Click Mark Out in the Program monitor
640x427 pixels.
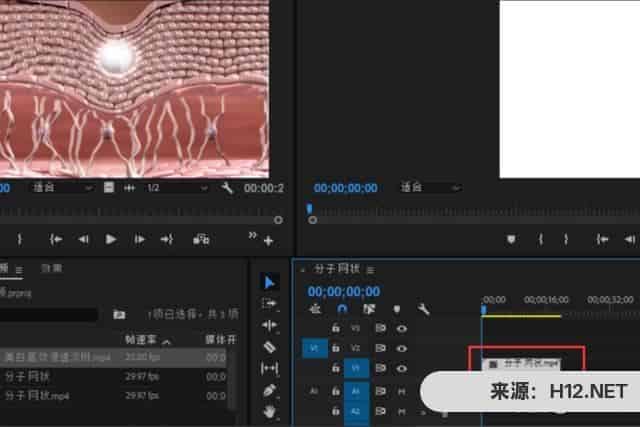tap(566, 239)
